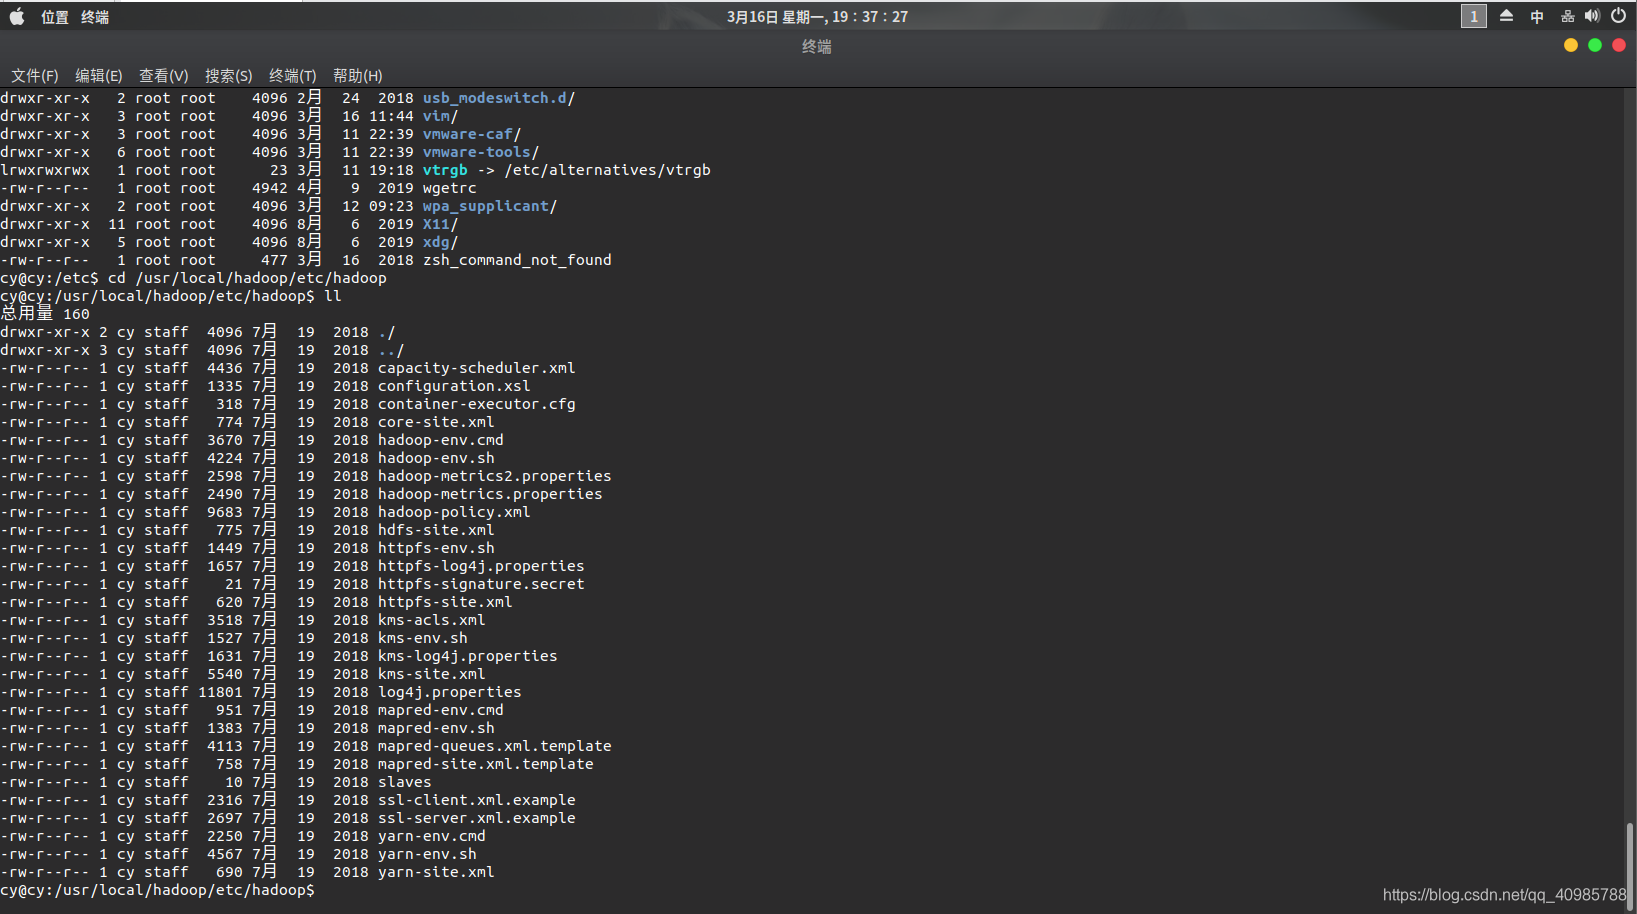Viewport: 1637px width, 914px height.
Task: Click the yellow minimize window button
Action: (x=1570, y=45)
